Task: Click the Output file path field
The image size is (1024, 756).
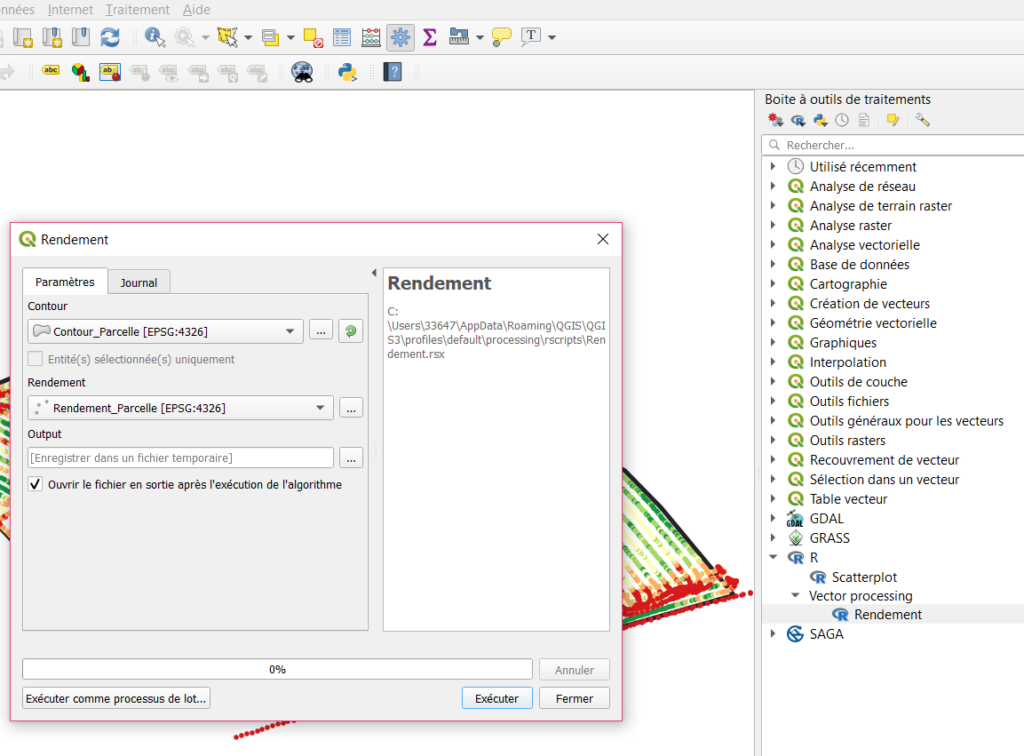Action: [x=181, y=458]
